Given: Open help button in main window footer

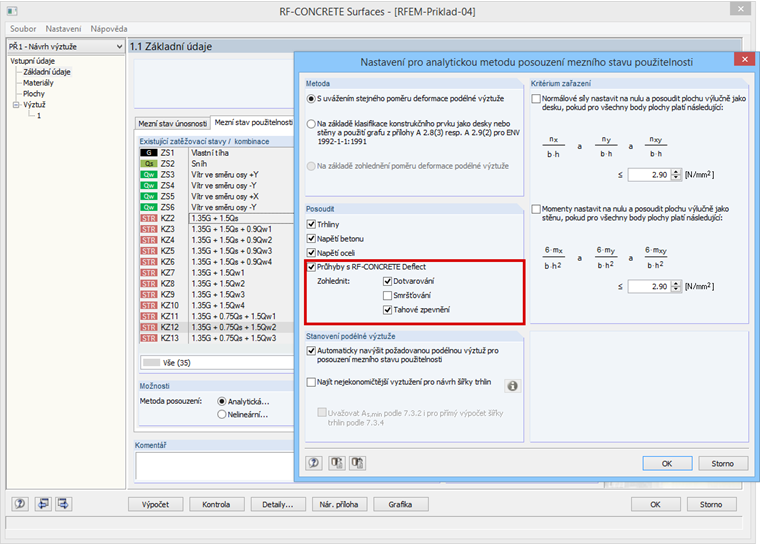Looking at the screenshot, I should pos(20,504).
